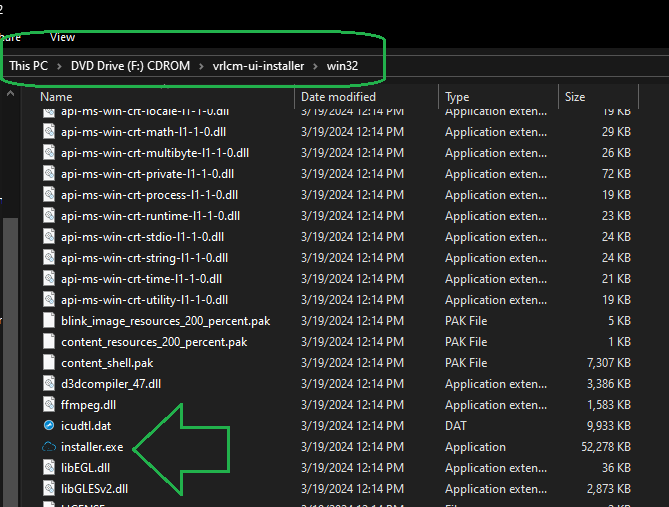Select api-ms-win-crt-multibyte-l1-1-0.dll file icon
Image resolution: width=669 pixels, height=507 pixels.
(x=49, y=153)
